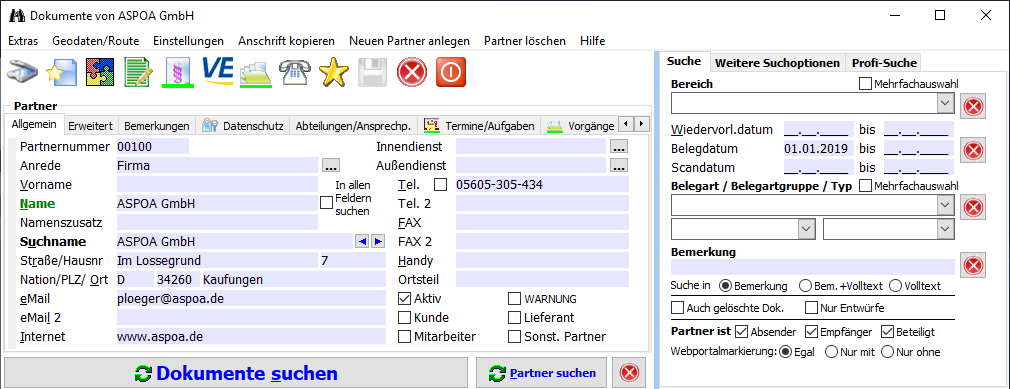Open the puzzle pieces toolbar icon

click(x=100, y=72)
